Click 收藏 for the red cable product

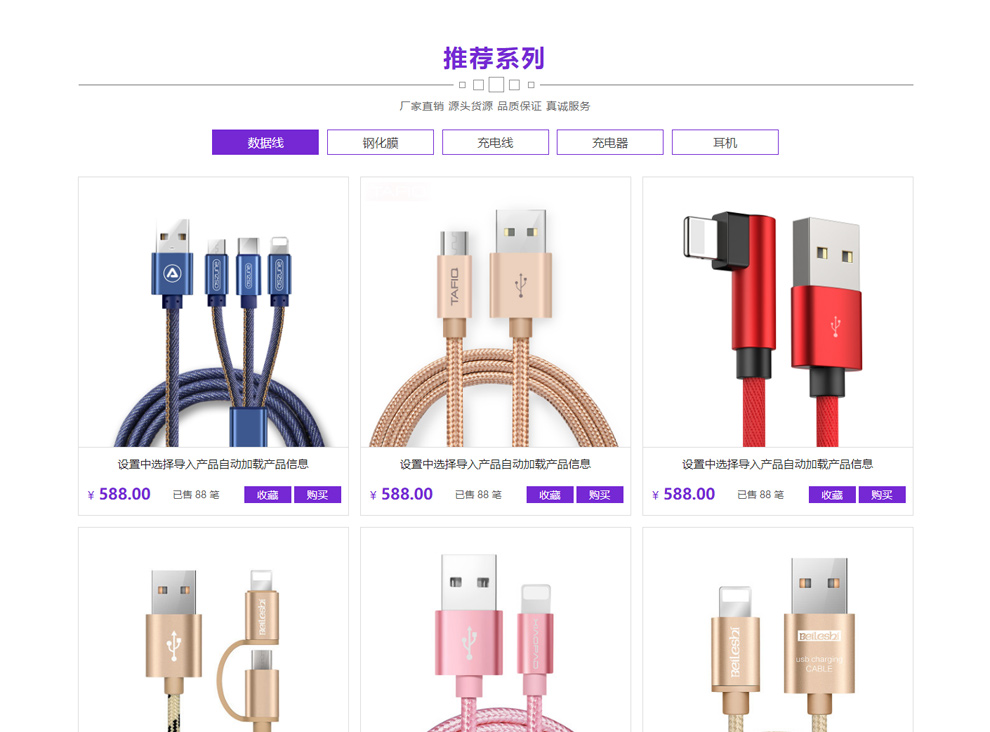click(x=832, y=495)
